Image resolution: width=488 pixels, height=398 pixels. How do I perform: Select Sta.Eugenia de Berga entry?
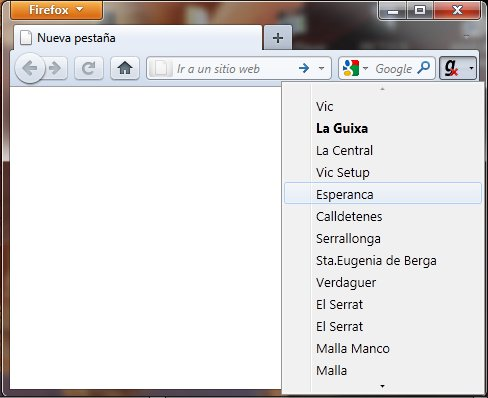pos(383,261)
